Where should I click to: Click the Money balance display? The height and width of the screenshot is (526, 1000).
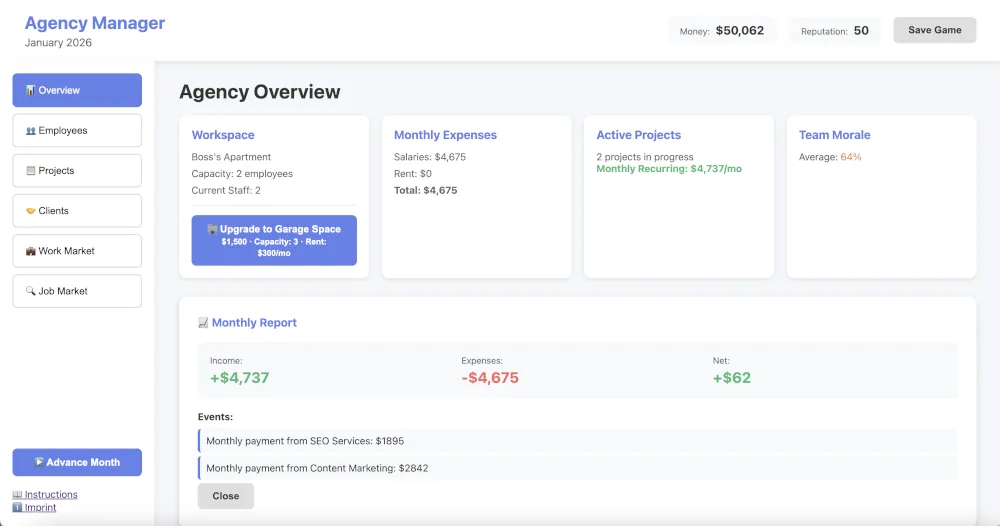point(722,31)
